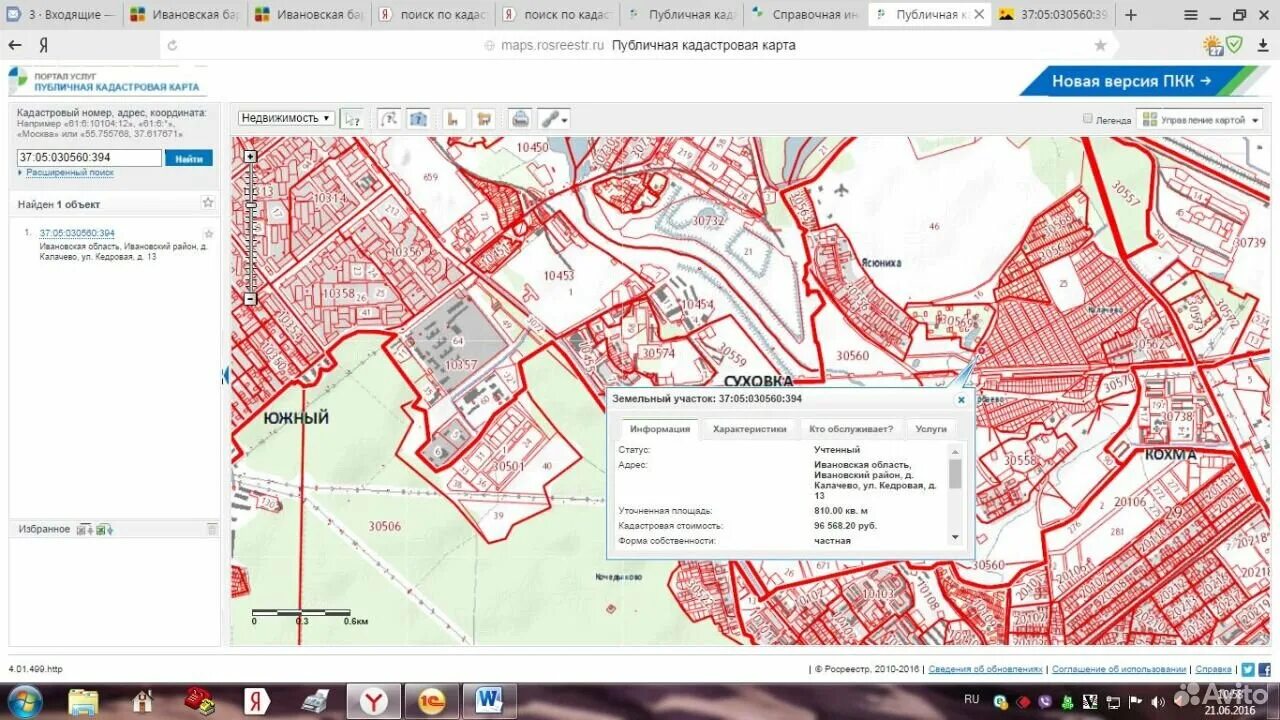Go back with browser back arrow
The image size is (1280, 720).
coord(15,45)
